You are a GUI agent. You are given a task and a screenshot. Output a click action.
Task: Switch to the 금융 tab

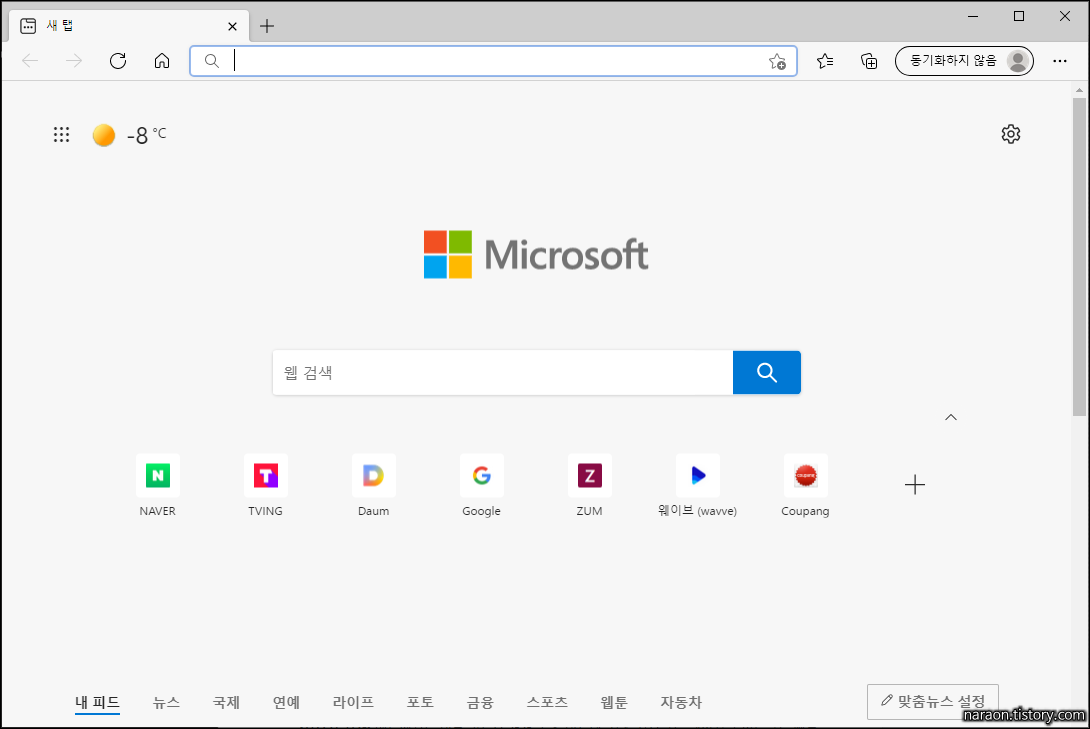pyautogui.click(x=480, y=703)
